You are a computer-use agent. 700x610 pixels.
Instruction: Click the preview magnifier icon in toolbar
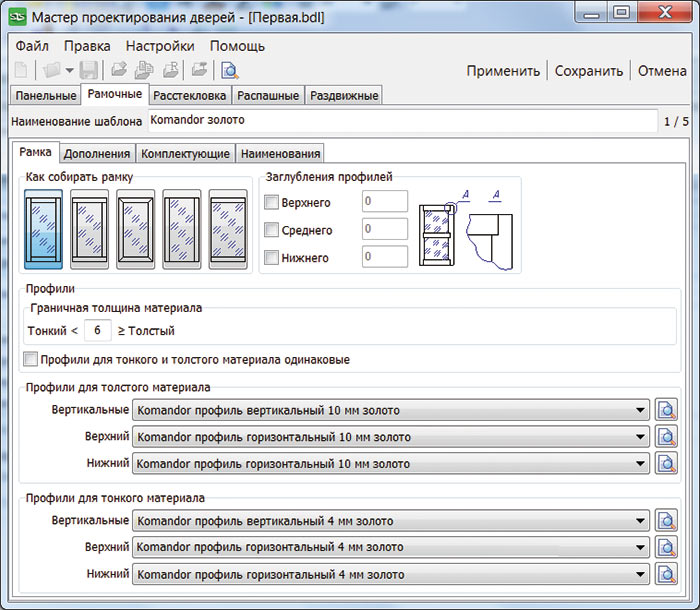click(230, 70)
